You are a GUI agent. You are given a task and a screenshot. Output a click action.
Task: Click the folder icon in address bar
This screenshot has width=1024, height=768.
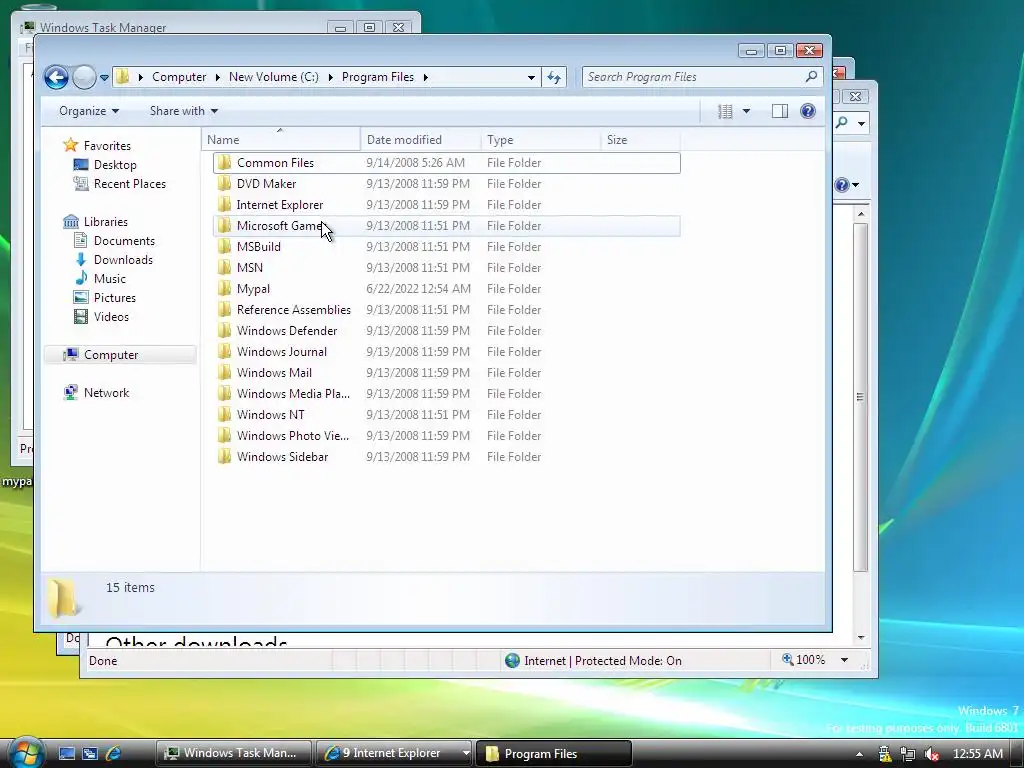tap(122, 77)
